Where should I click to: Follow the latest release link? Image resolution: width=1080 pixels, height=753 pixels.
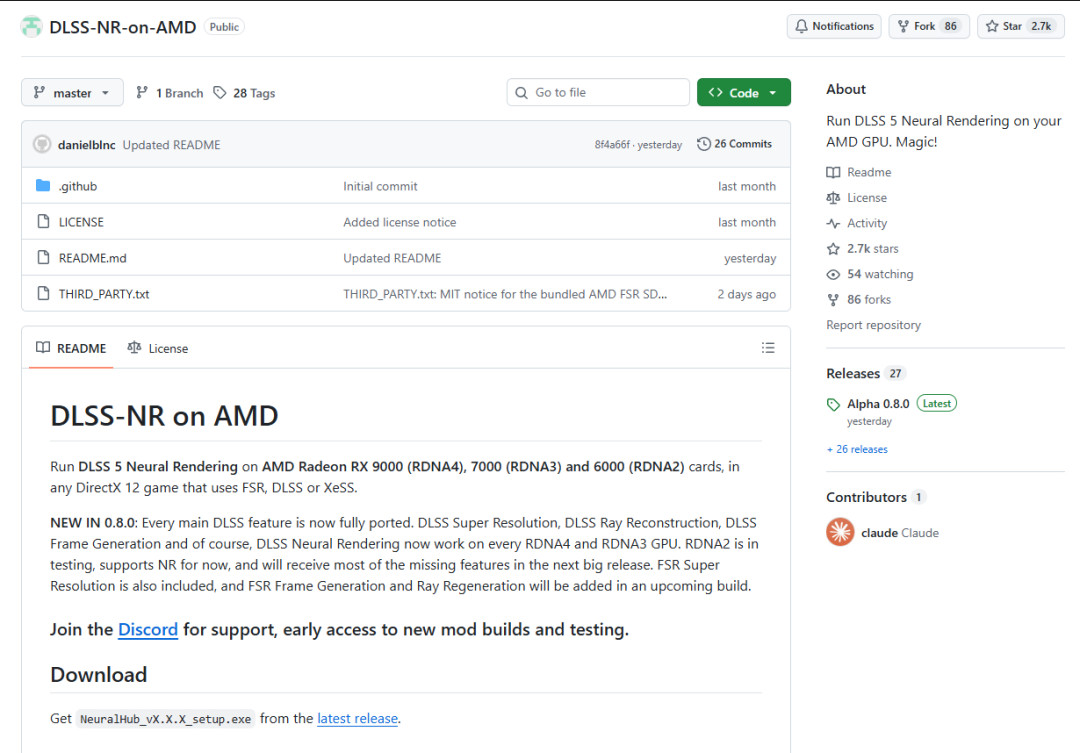357,718
